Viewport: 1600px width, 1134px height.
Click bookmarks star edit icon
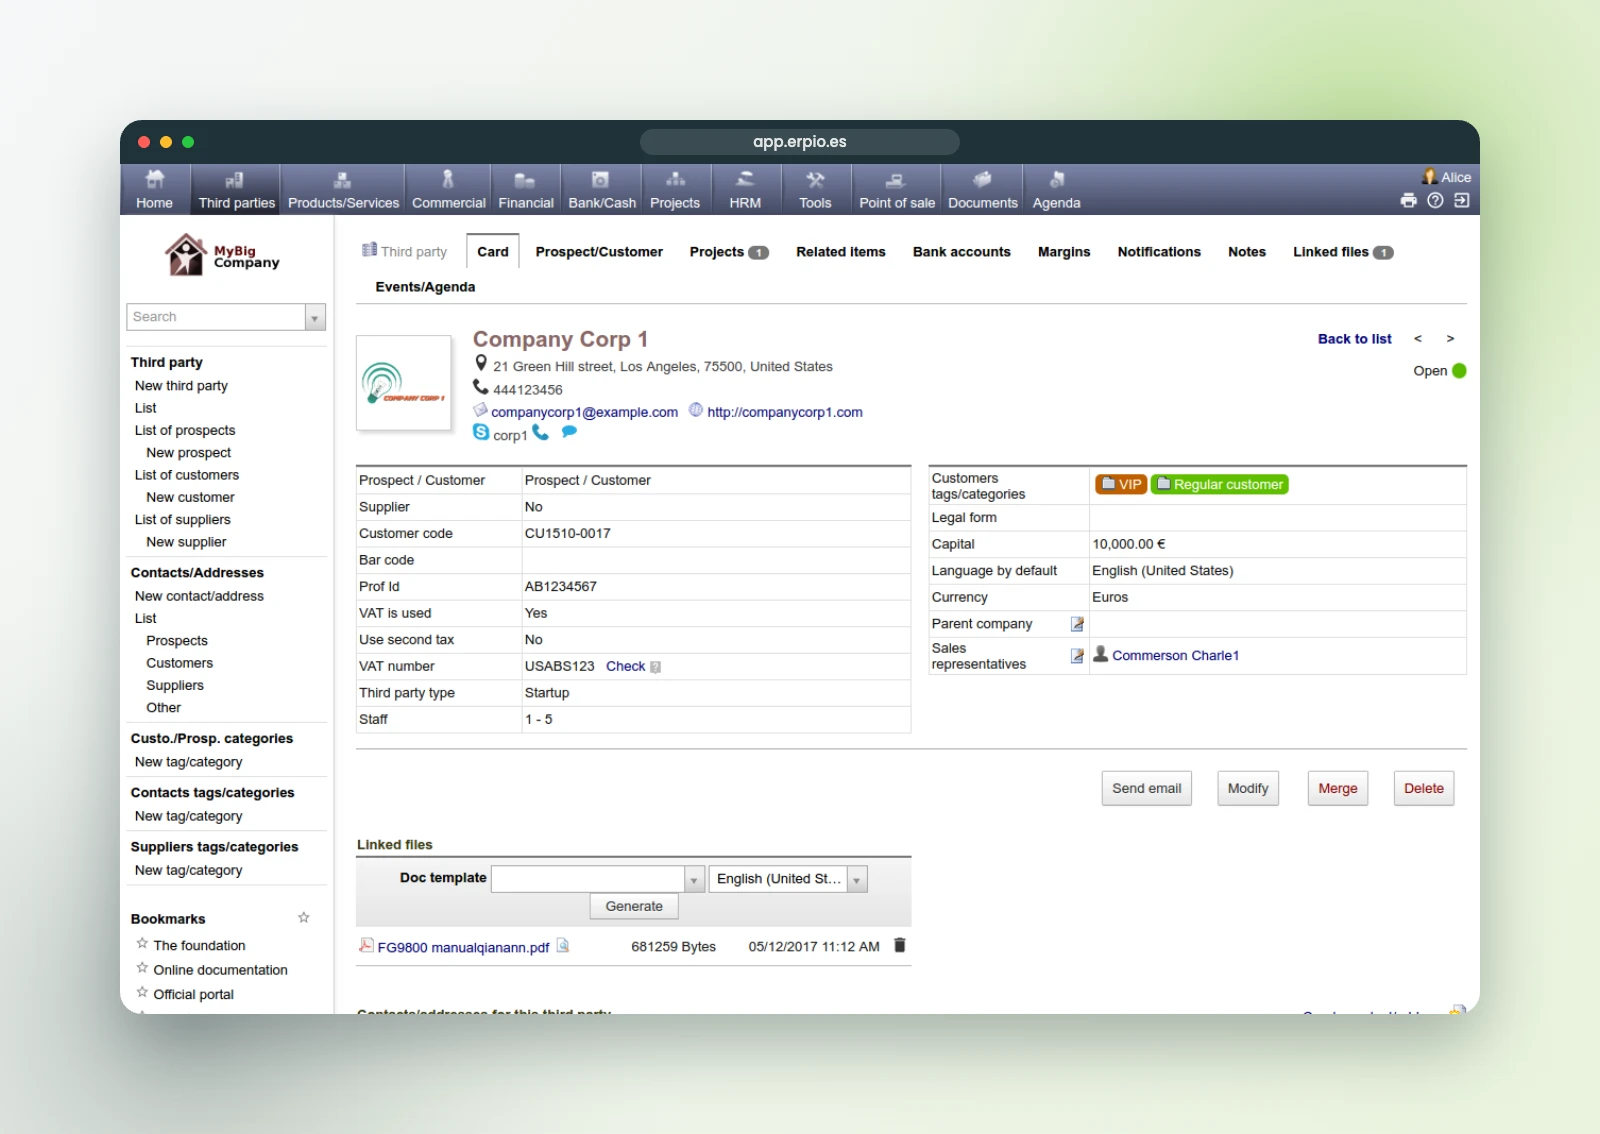click(303, 918)
